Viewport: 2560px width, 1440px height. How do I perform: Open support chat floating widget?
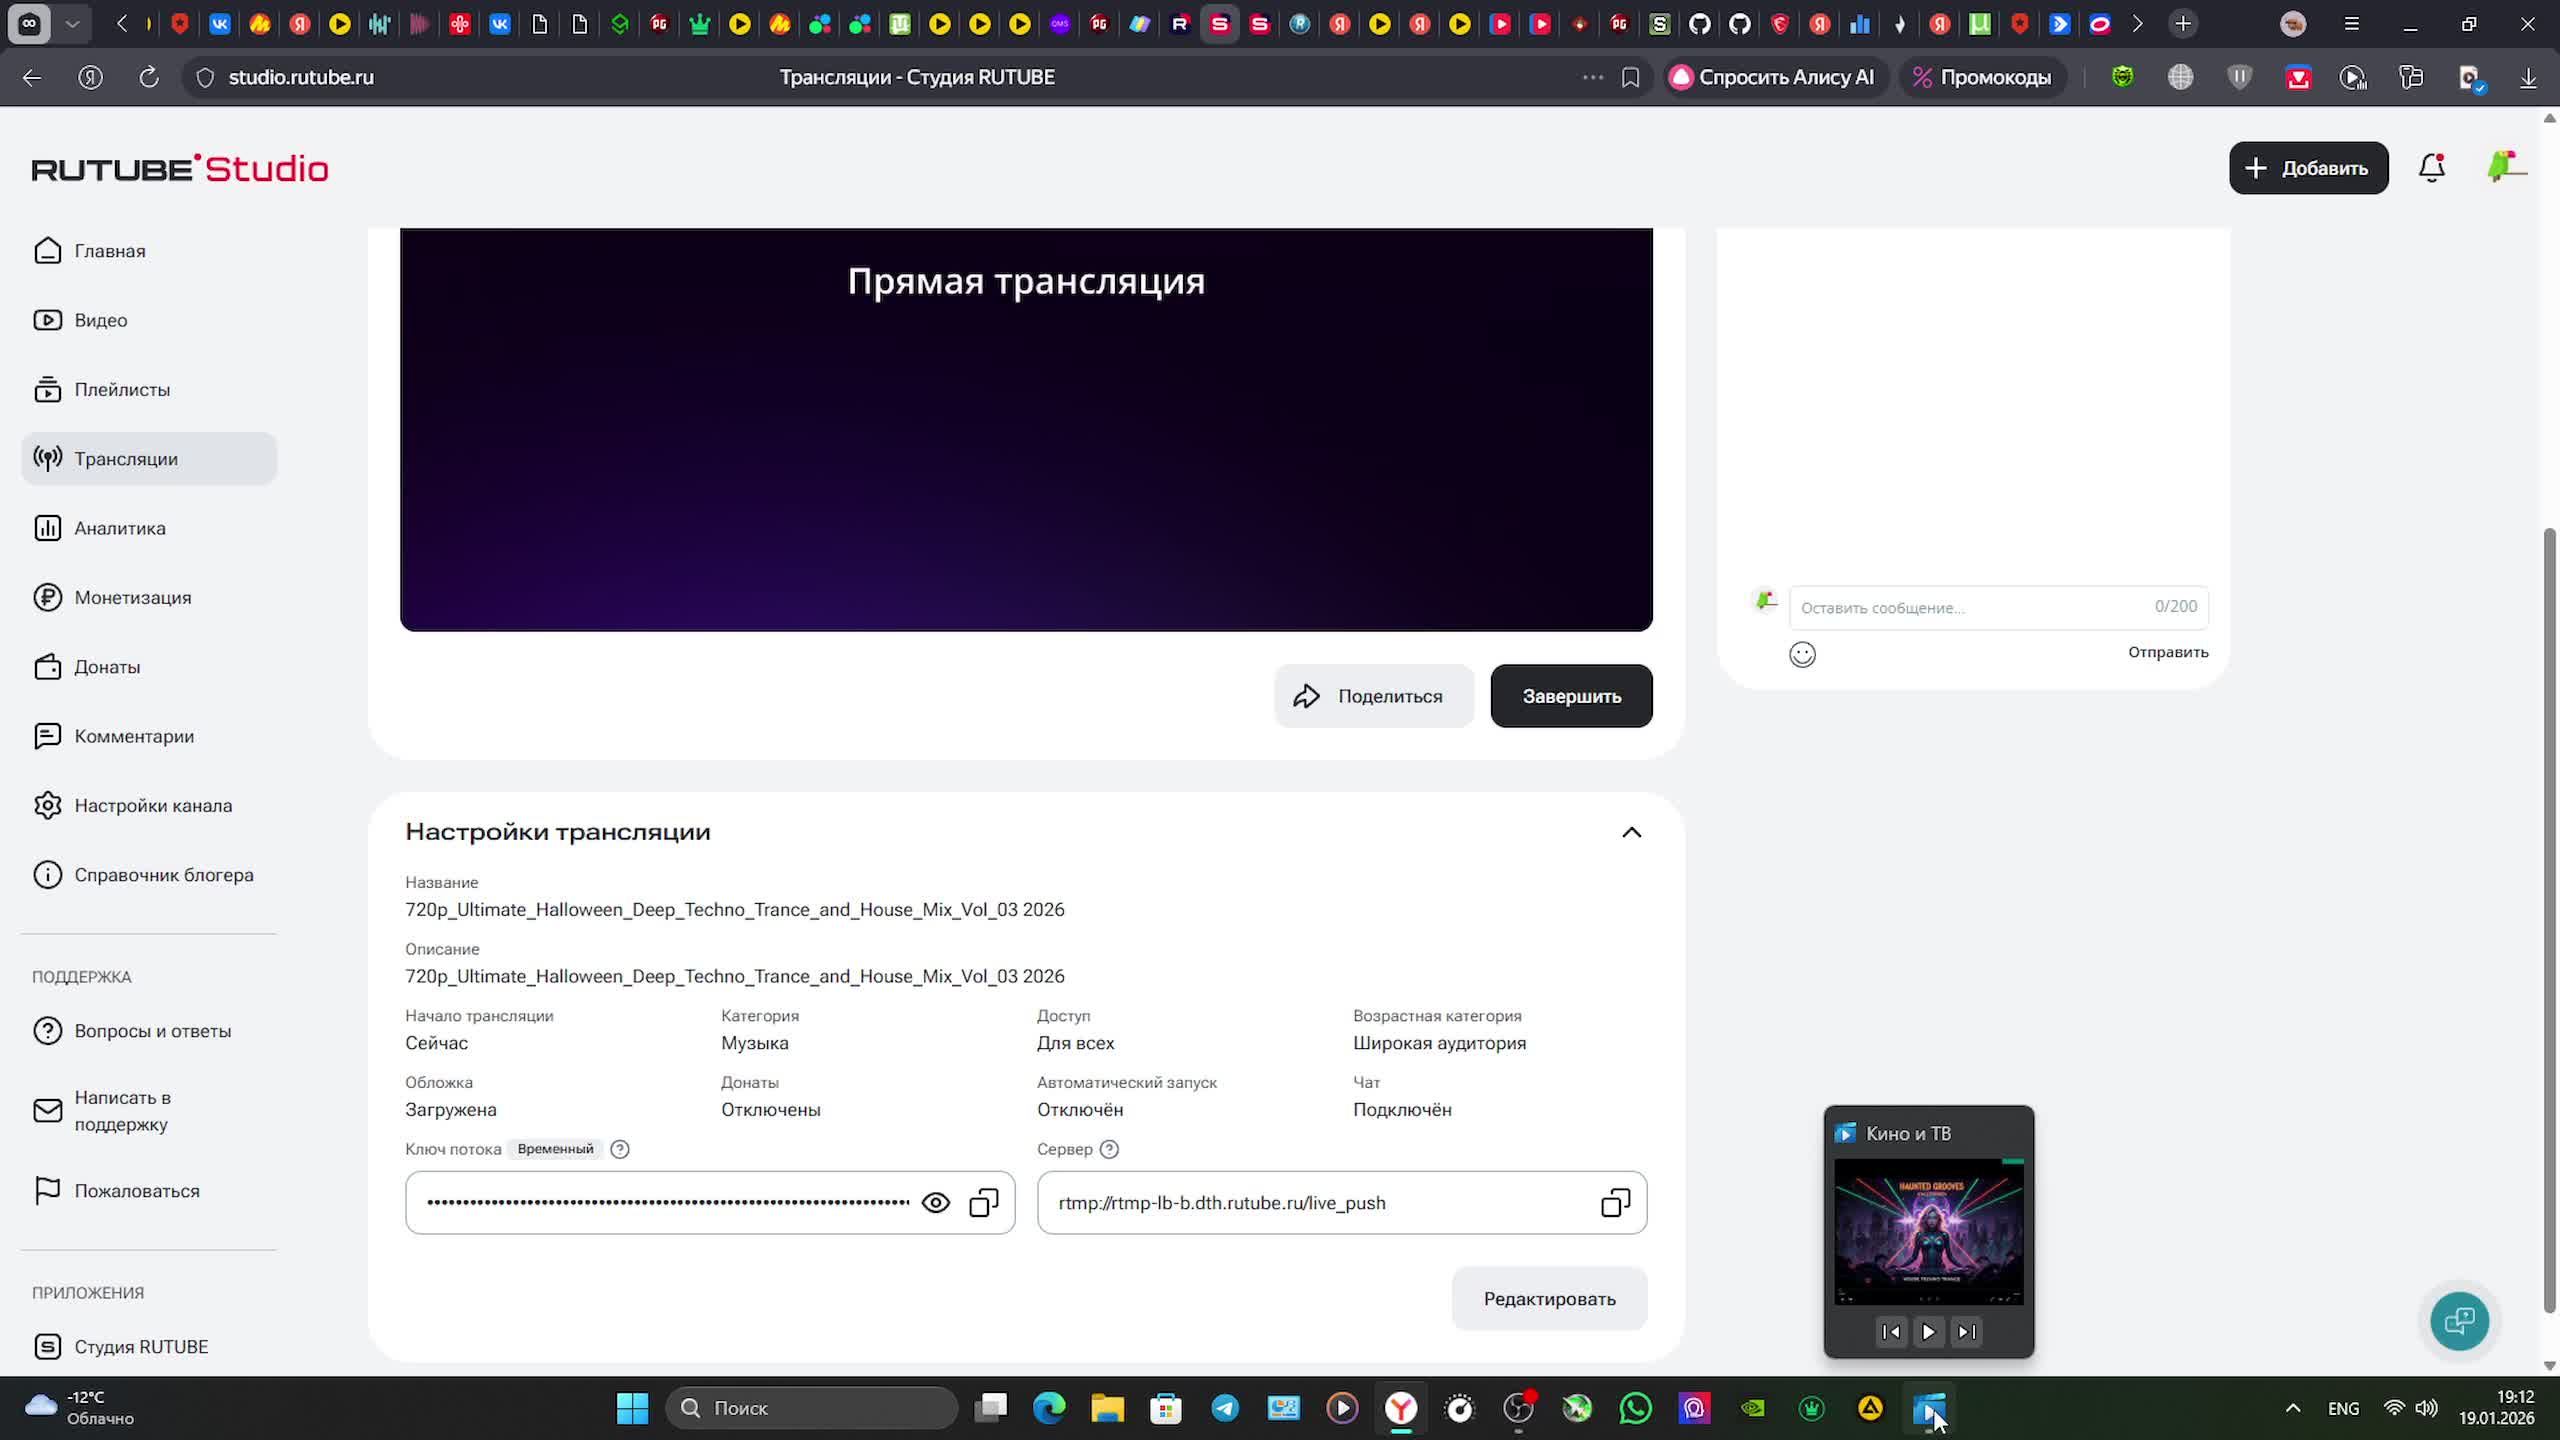click(x=2459, y=1321)
